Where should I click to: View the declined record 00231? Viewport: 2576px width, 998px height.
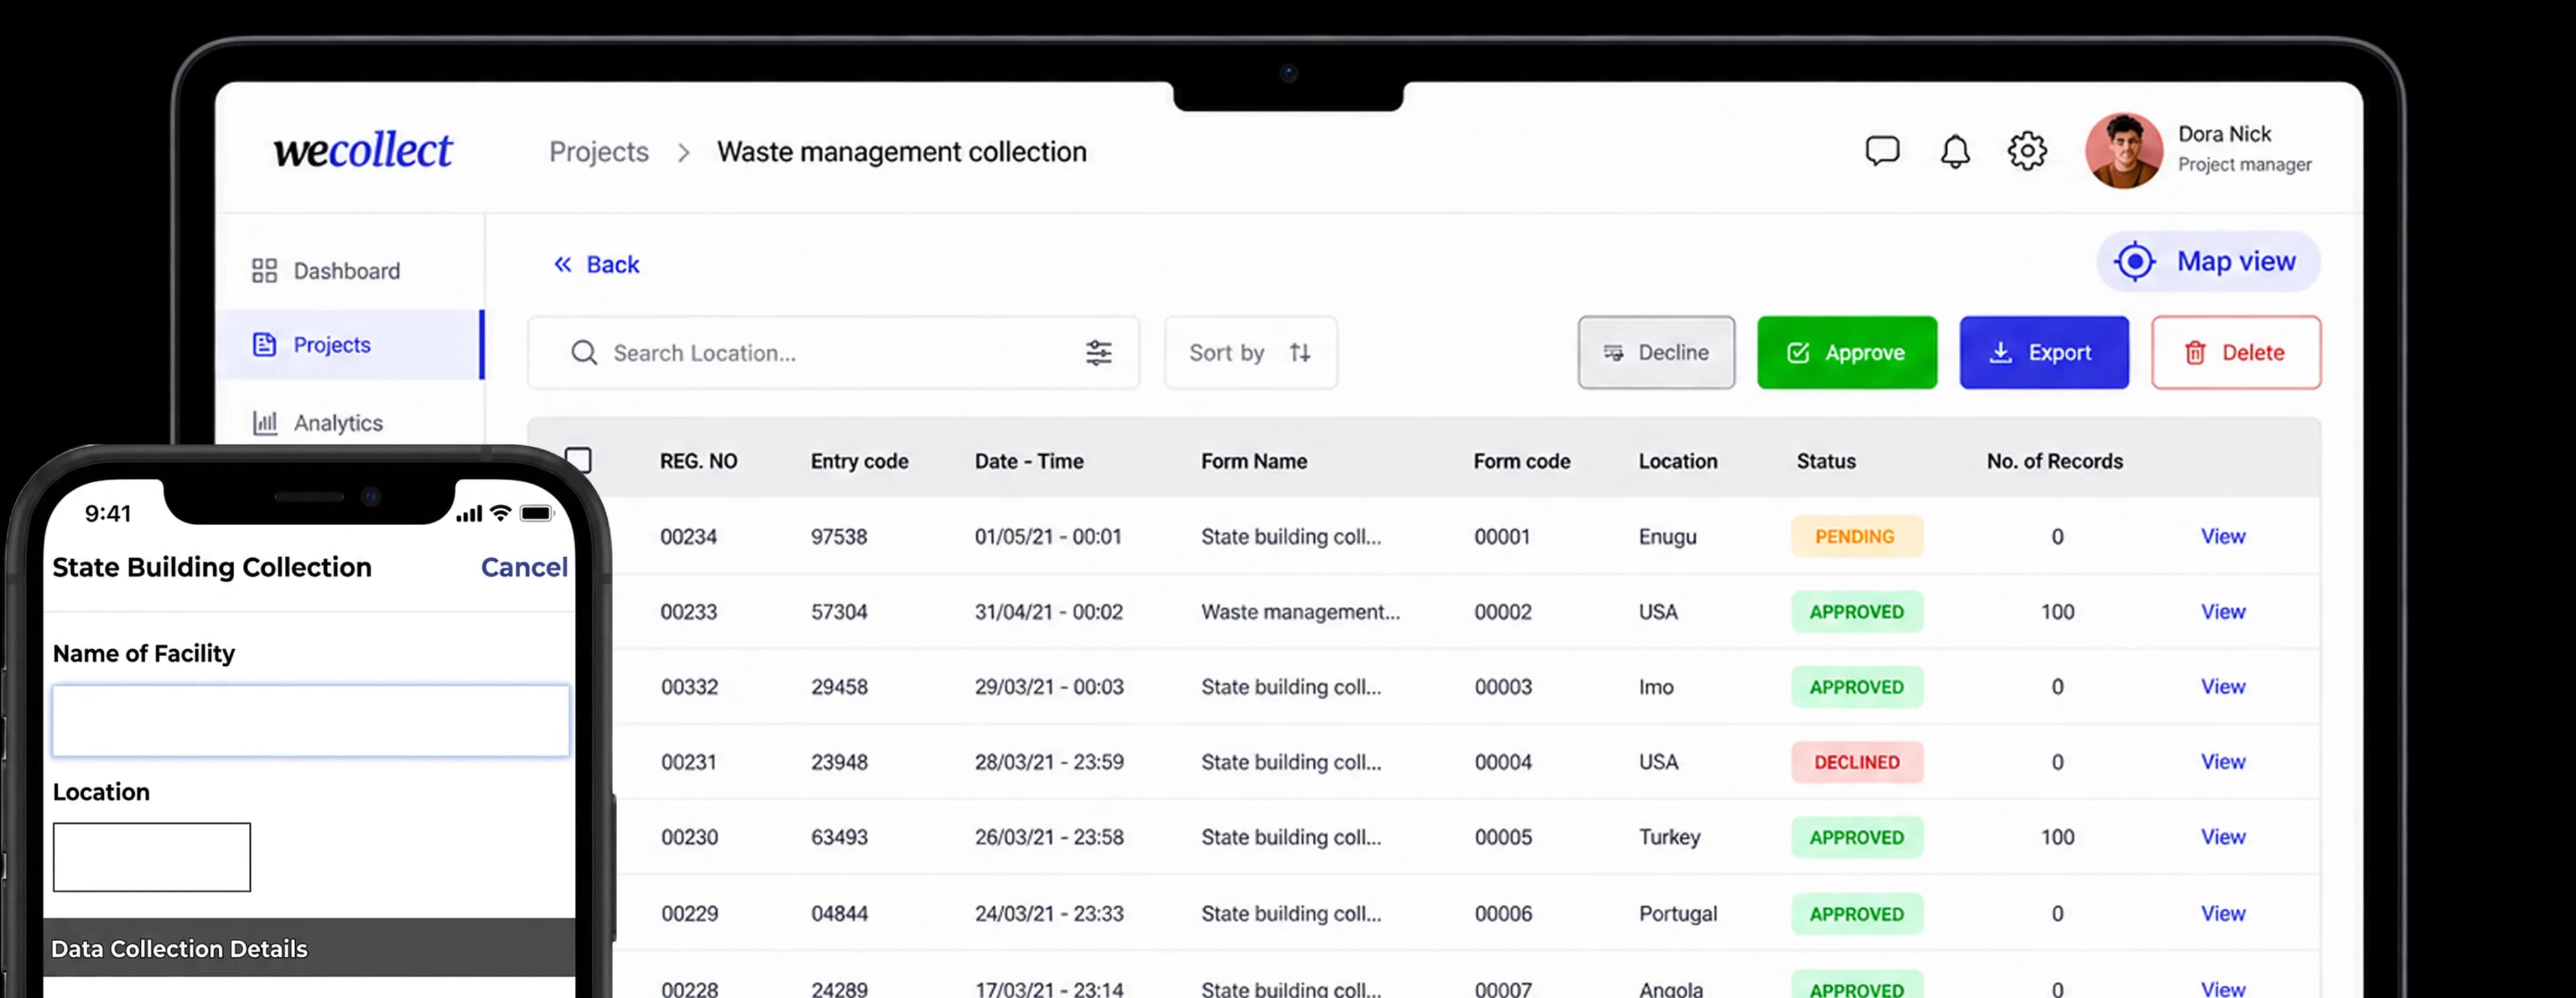coord(2222,761)
